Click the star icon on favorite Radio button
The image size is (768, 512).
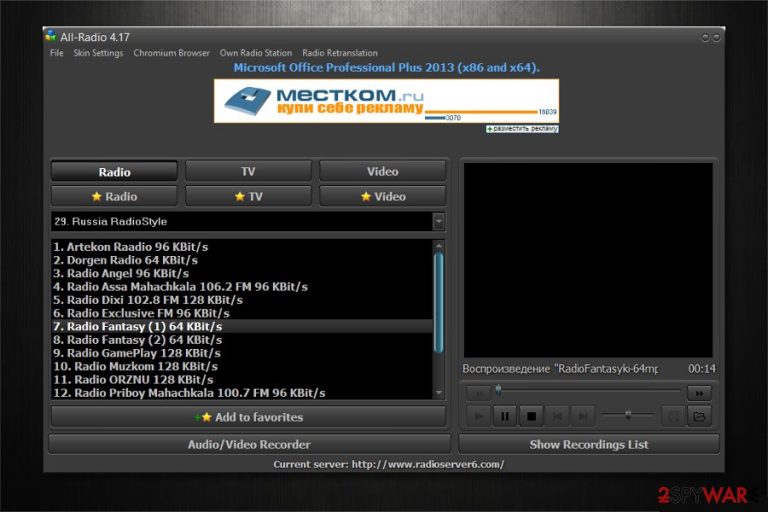pyautogui.click(x=96, y=196)
